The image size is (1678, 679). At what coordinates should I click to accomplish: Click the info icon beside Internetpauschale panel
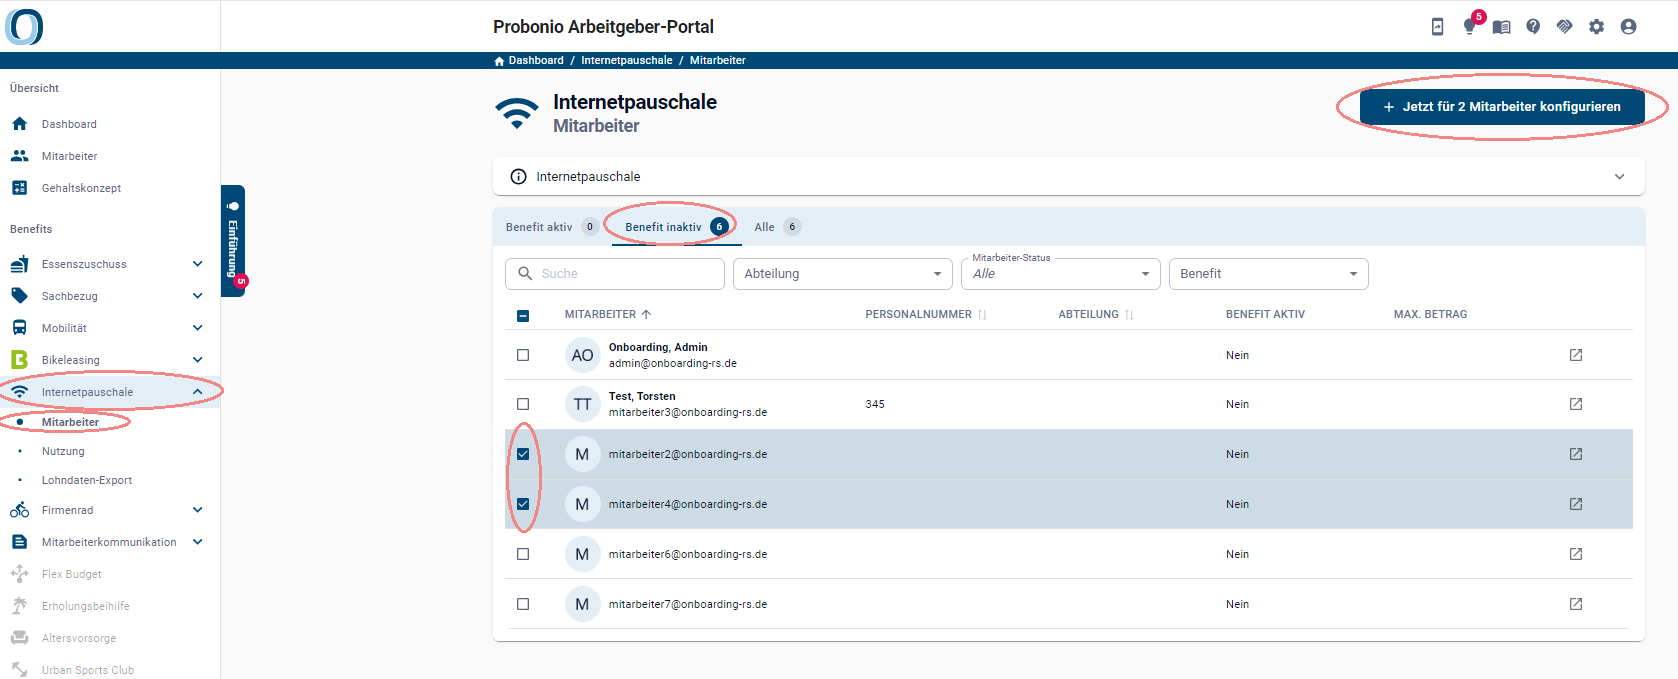pos(518,177)
